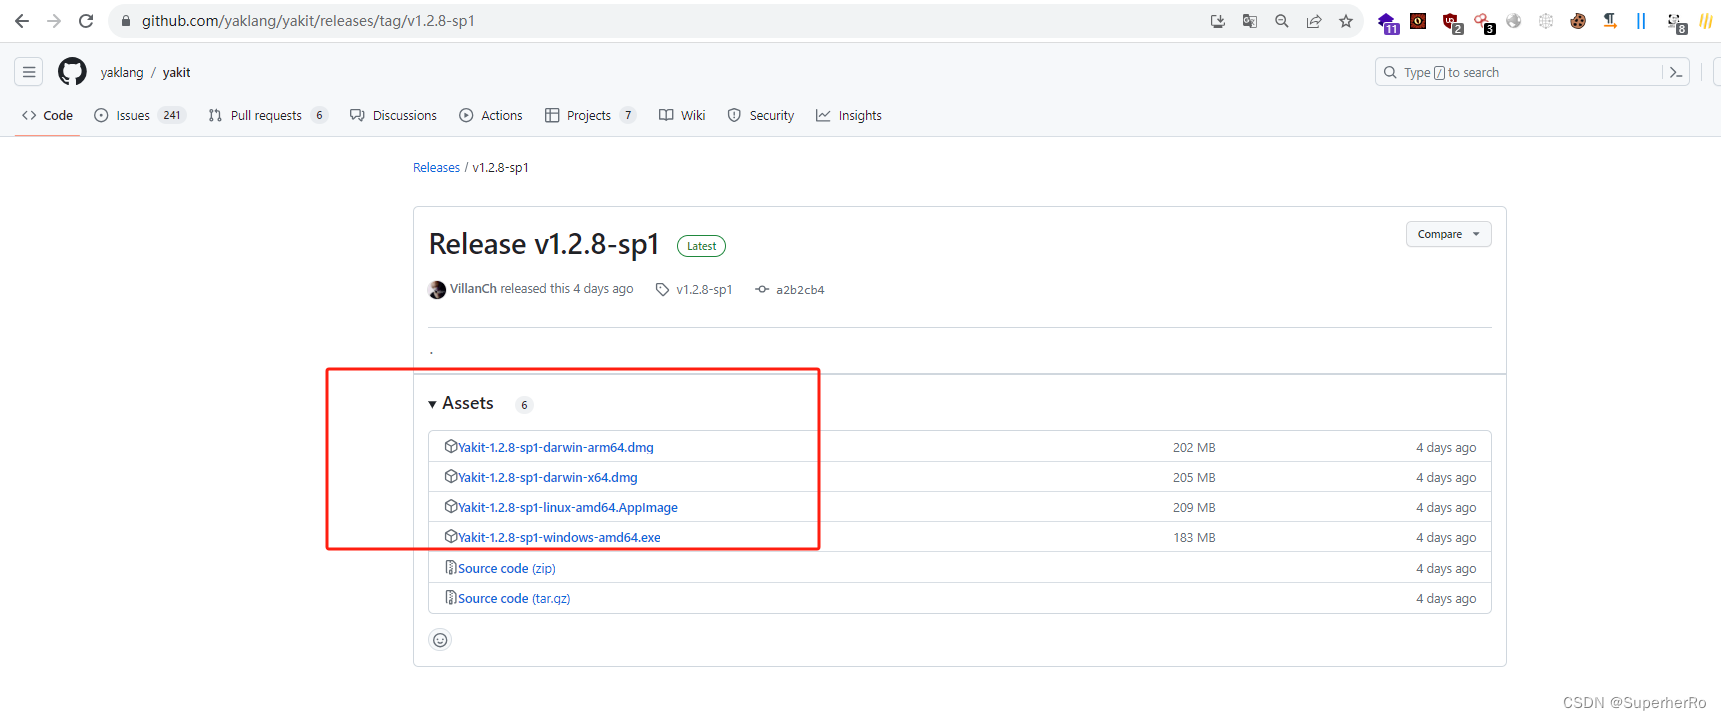Open the Actions tab
This screenshot has width=1721, height=720.
(491, 116)
